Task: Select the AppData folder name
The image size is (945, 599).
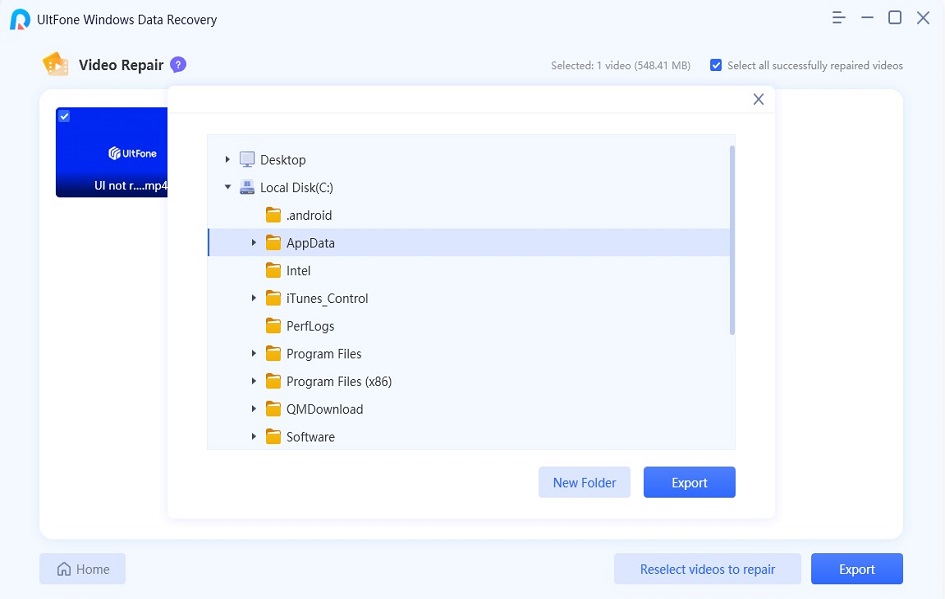Action: coord(310,243)
